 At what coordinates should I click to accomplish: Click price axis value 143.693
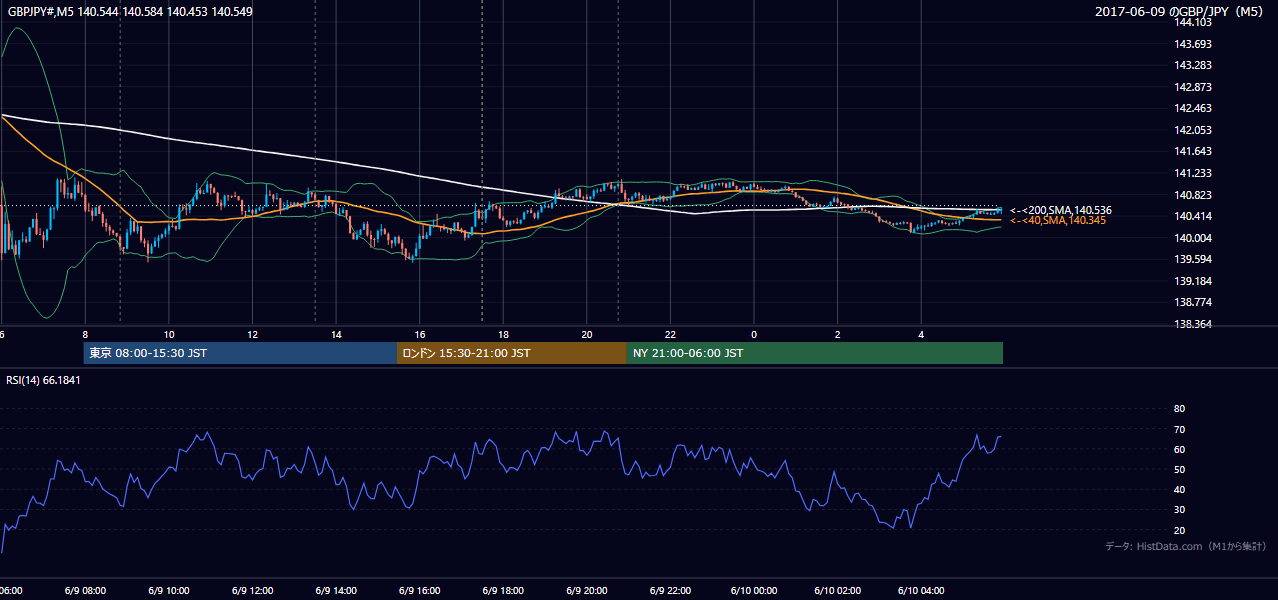pos(1194,44)
